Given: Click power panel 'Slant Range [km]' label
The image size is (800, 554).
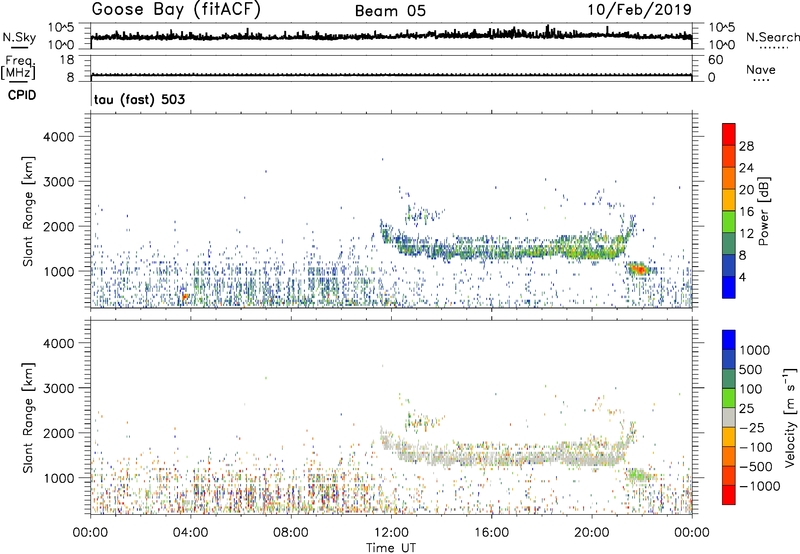Looking at the screenshot, I should point(28,212).
